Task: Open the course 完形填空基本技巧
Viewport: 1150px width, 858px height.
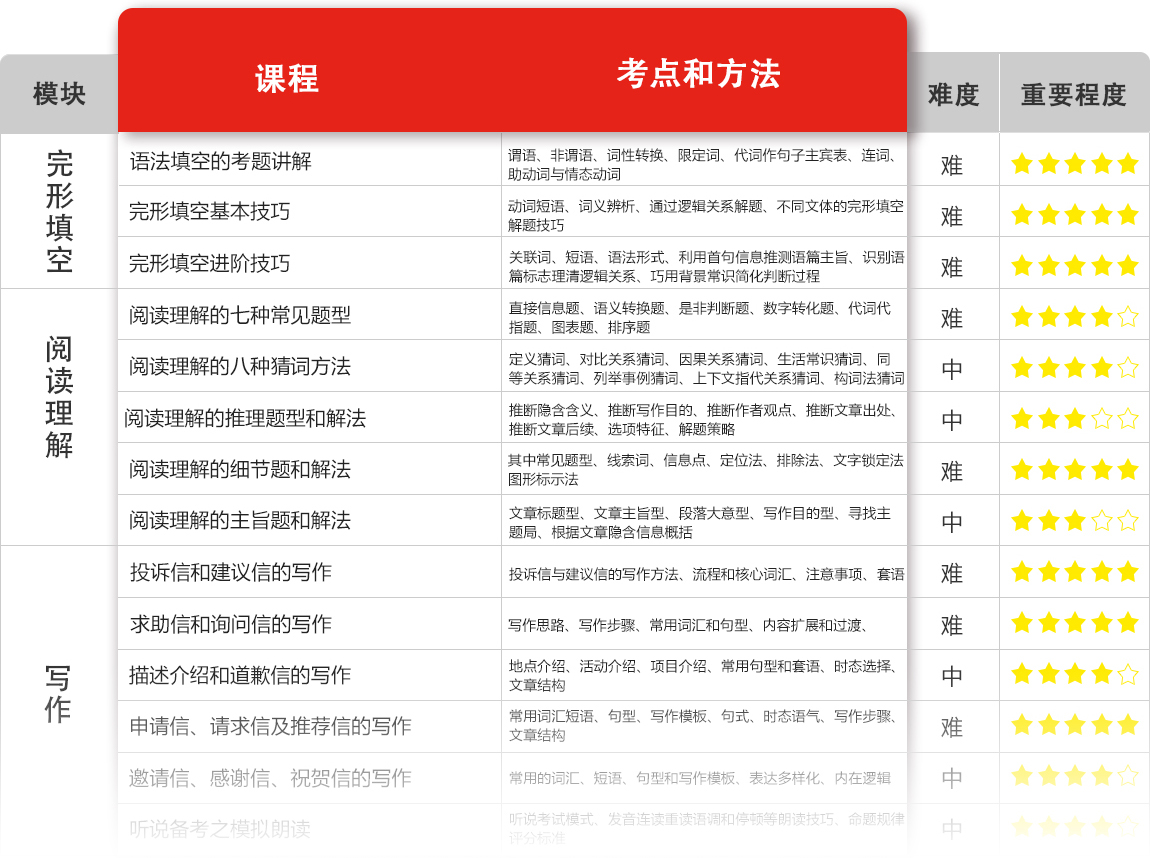Action: coord(210,211)
